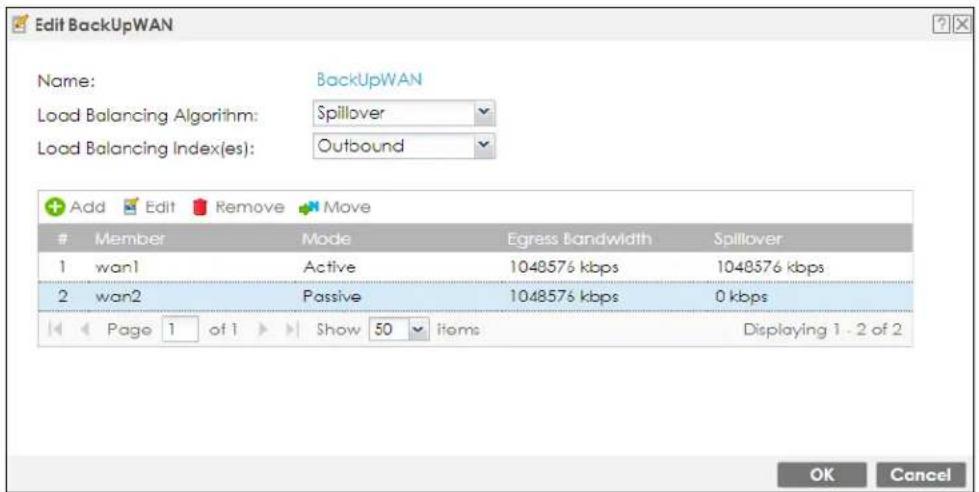Click the BackUpWAN name value

(369, 80)
